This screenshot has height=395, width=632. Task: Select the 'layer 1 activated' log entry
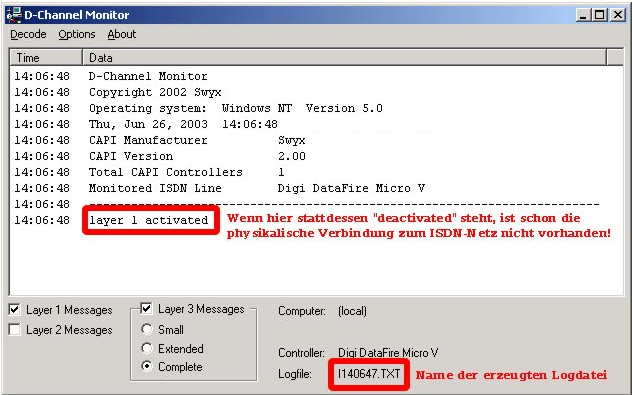[x=148, y=220]
